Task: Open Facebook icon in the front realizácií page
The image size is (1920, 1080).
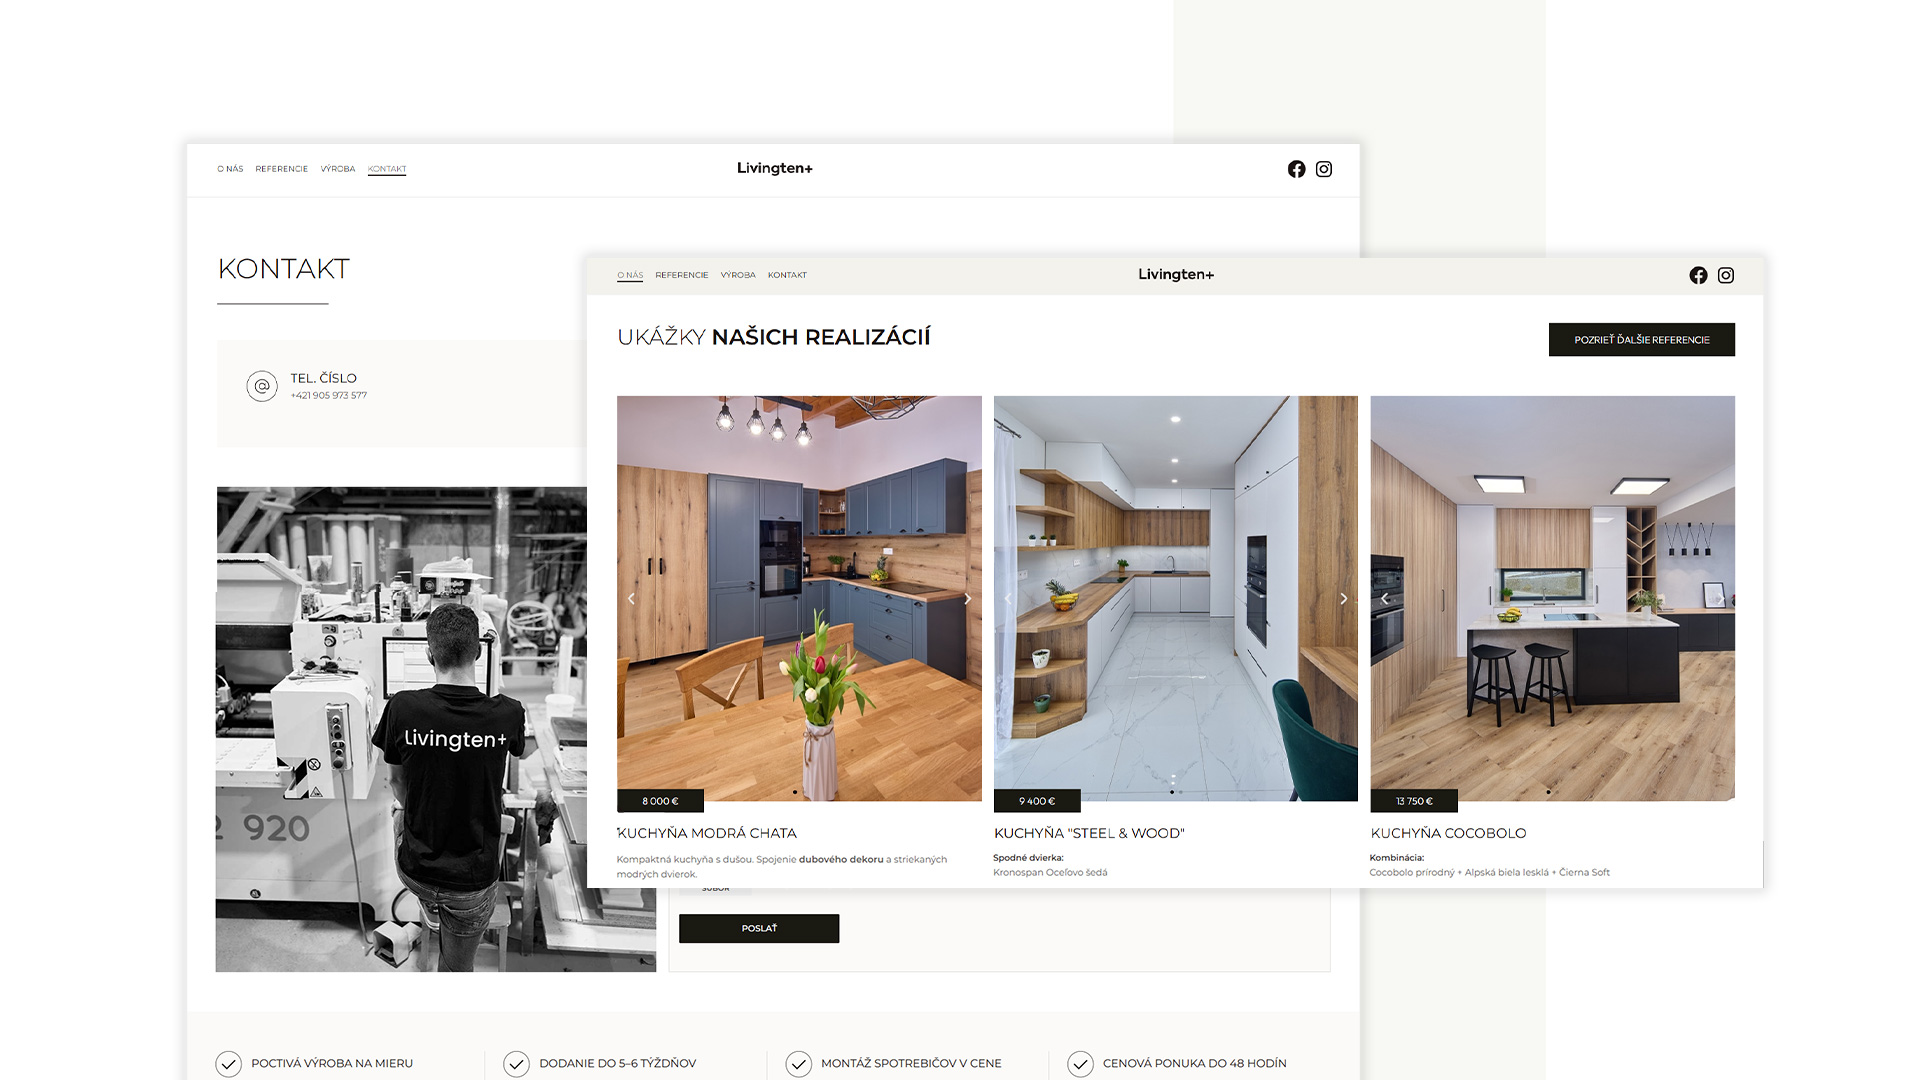Action: coord(1698,275)
